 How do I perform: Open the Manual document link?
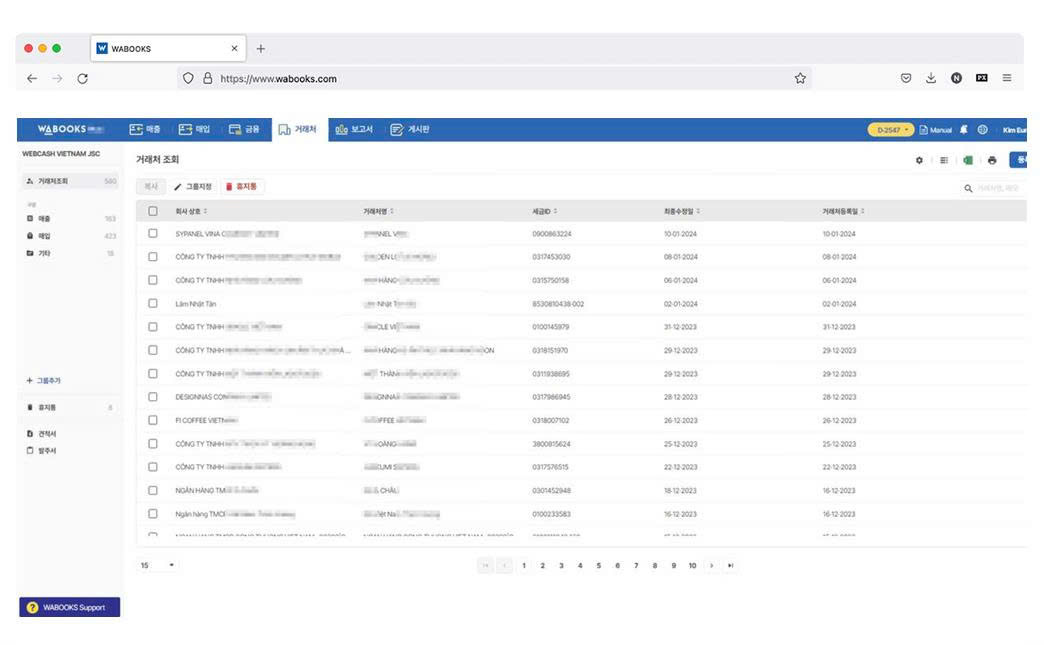(935, 130)
